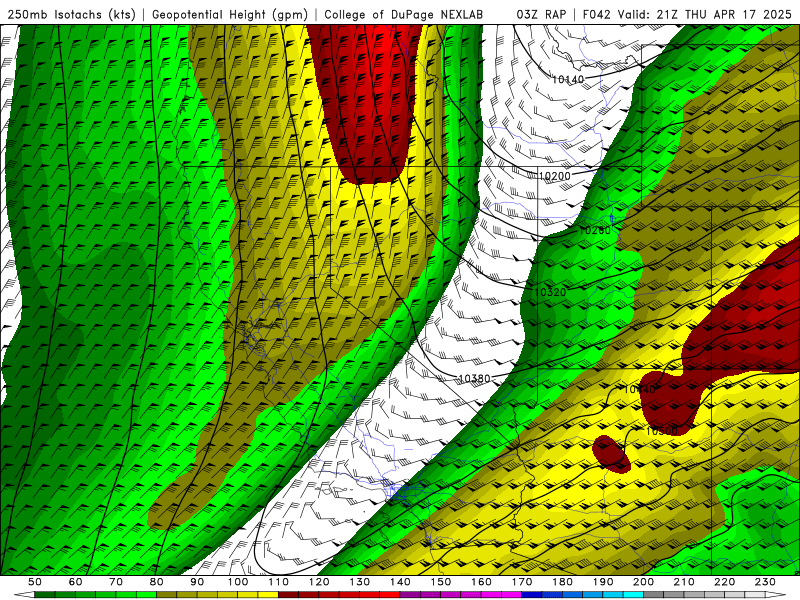This screenshot has width=800, height=600.
Task: Click the 180 value on color scale
Action: 563,582
